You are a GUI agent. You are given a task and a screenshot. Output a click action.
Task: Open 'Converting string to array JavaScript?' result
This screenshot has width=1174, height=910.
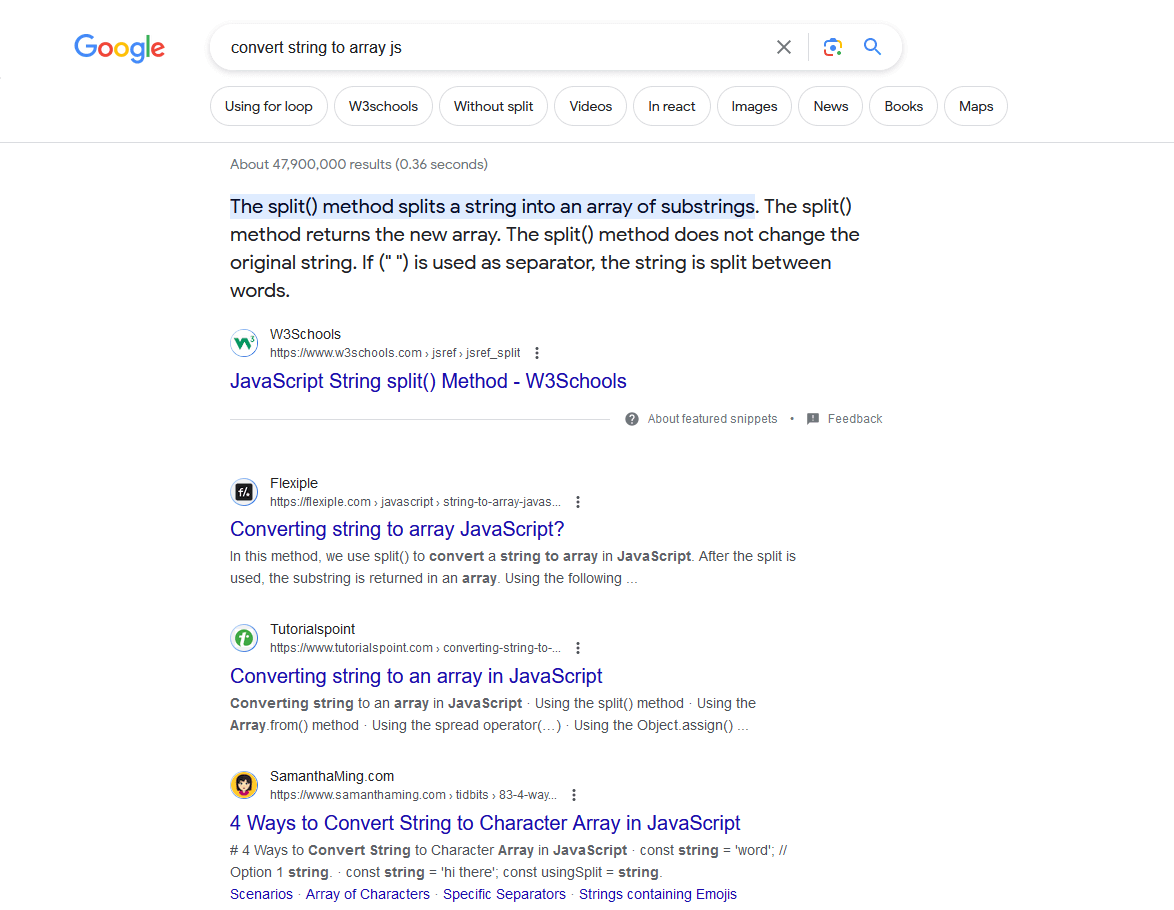tap(397, 530)
